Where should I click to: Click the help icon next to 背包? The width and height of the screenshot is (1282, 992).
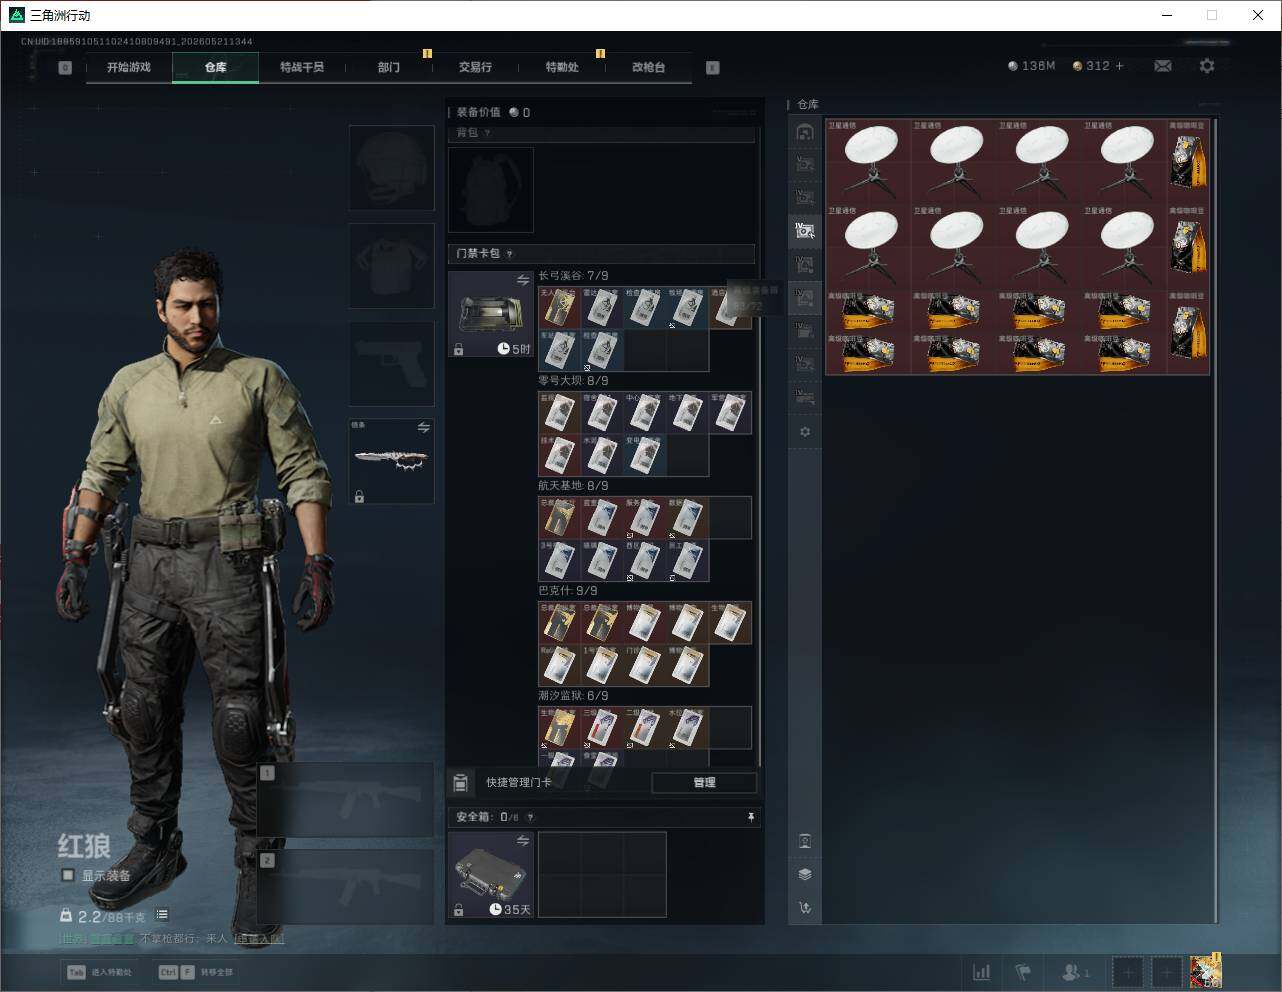pos(488,133)
